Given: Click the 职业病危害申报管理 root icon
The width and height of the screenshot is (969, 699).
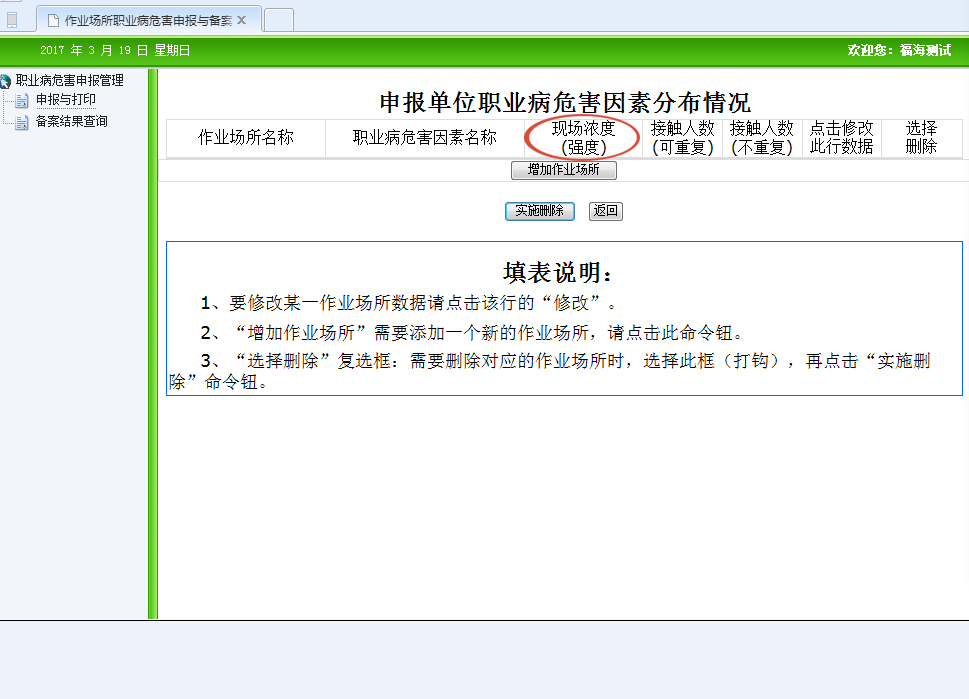Looking at the screenshot, I should (x=6, y=81).
